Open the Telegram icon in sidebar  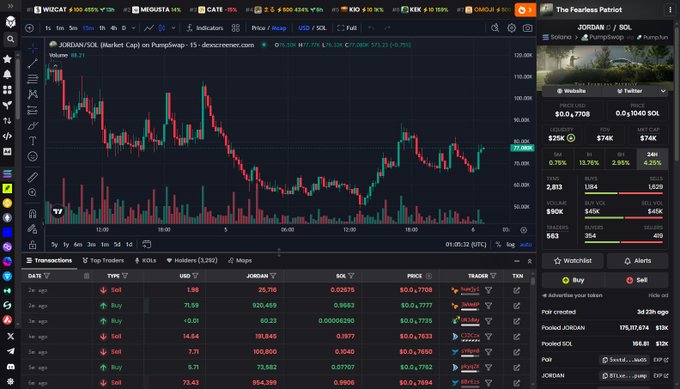10,351
